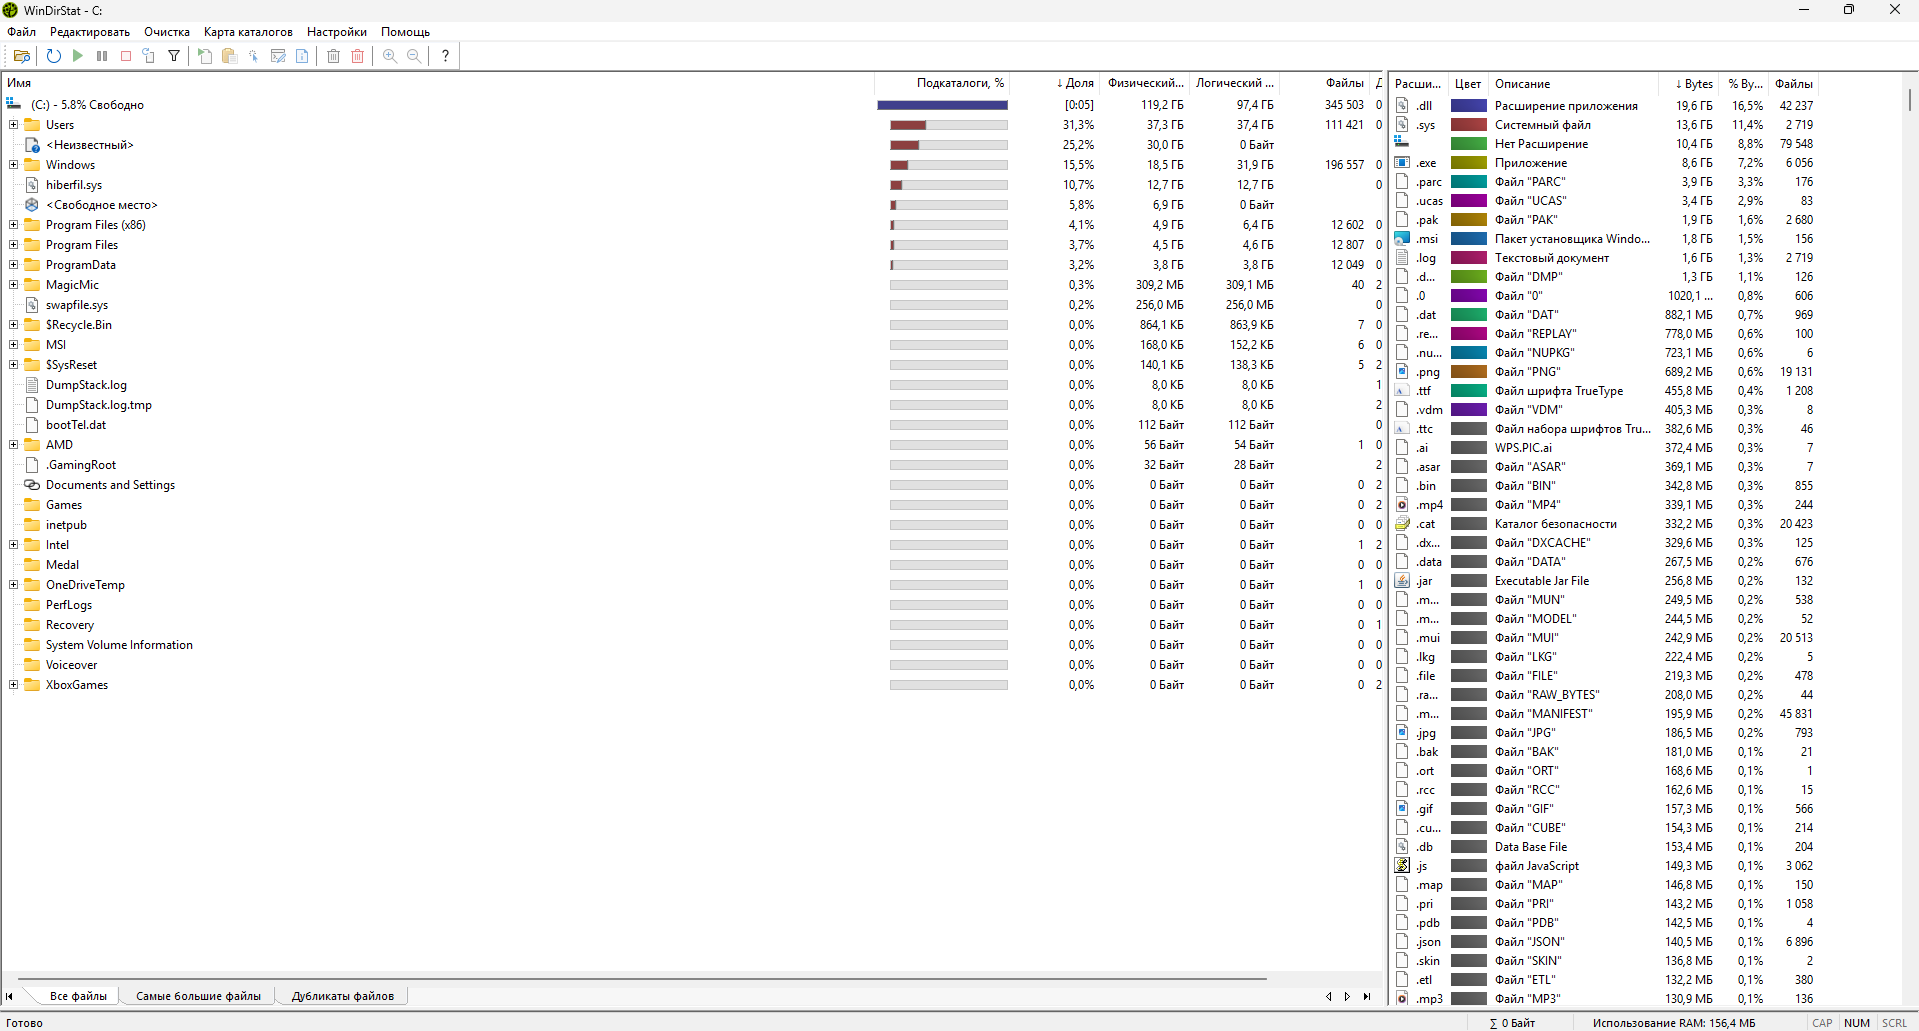Expand Program Files (x86) tree node
This screenshot has width=1919, height=1031.
click(x=13, y=225)
